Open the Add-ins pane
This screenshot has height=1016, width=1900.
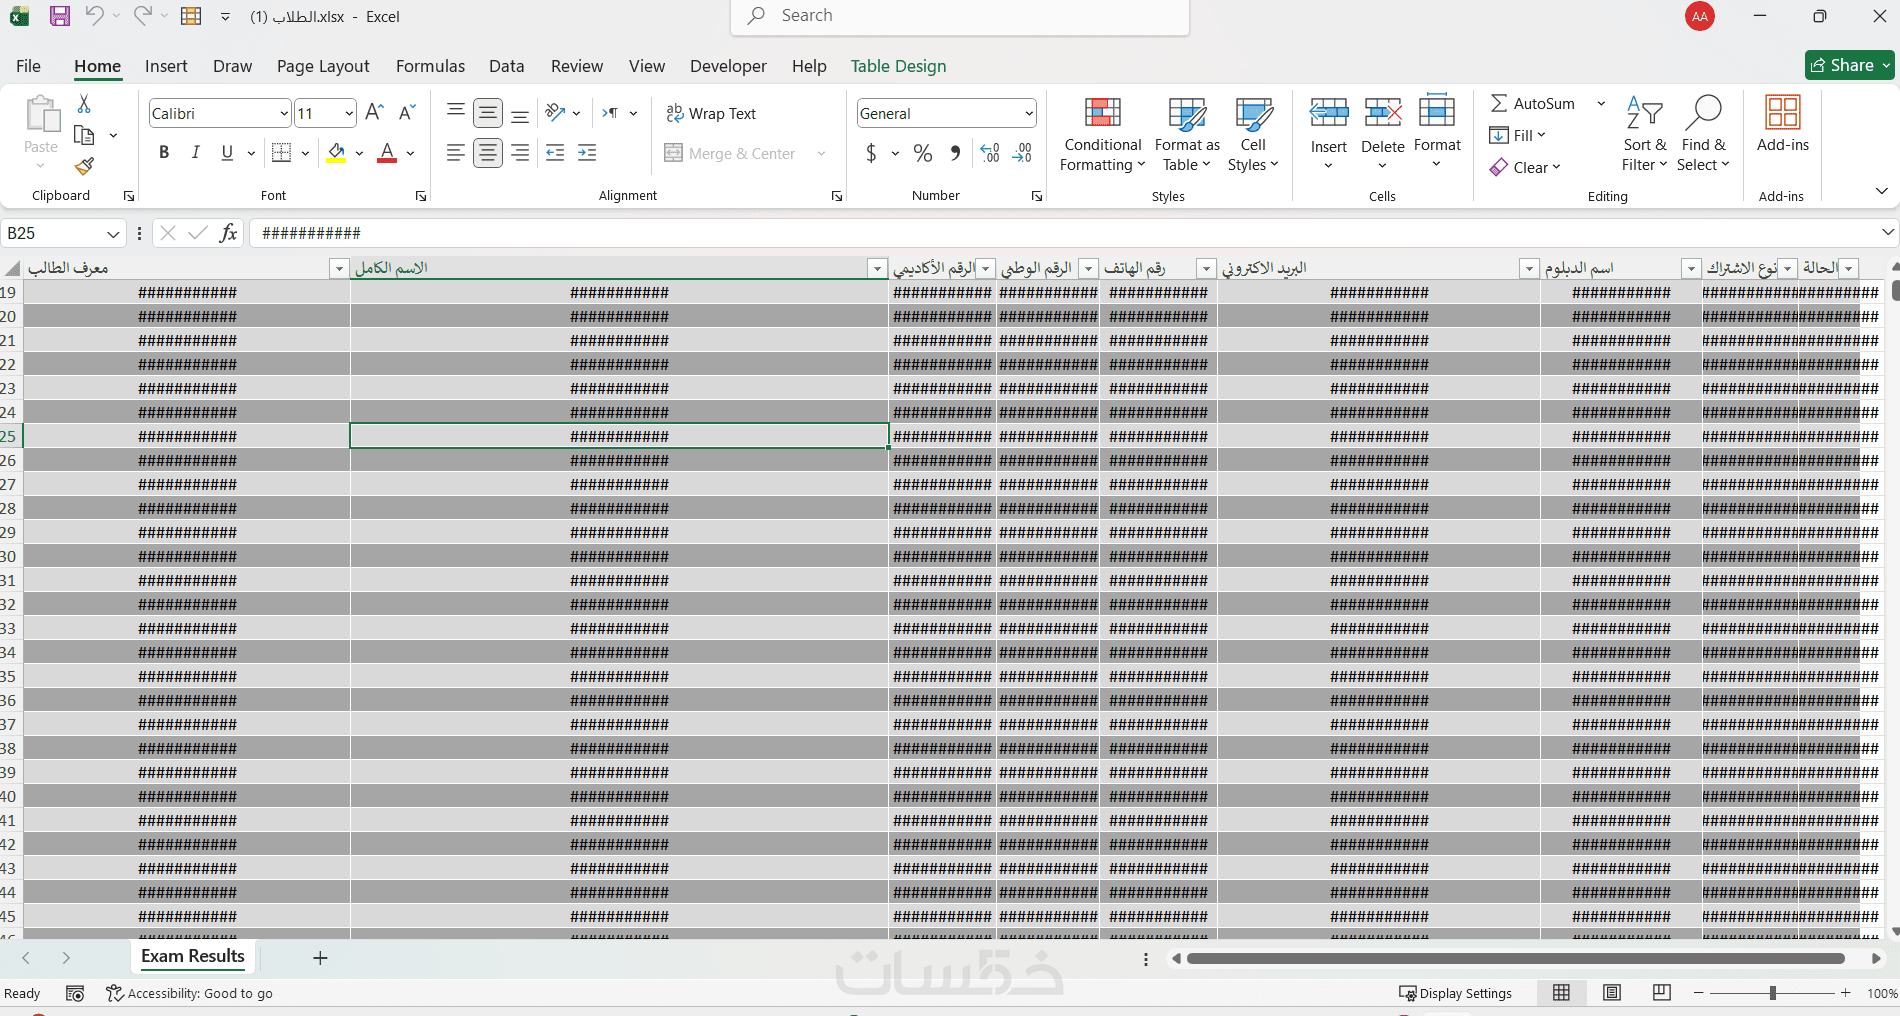coord(1783,125)
